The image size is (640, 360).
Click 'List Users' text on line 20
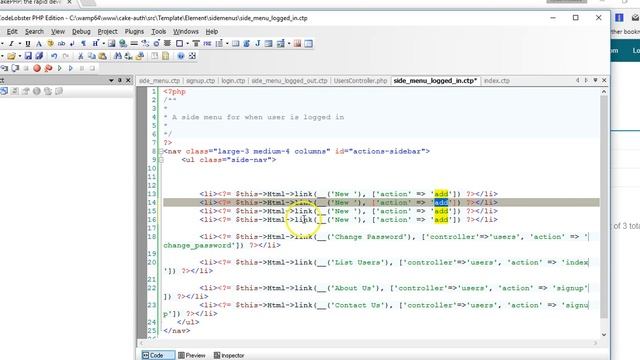[x=357, y=262]
